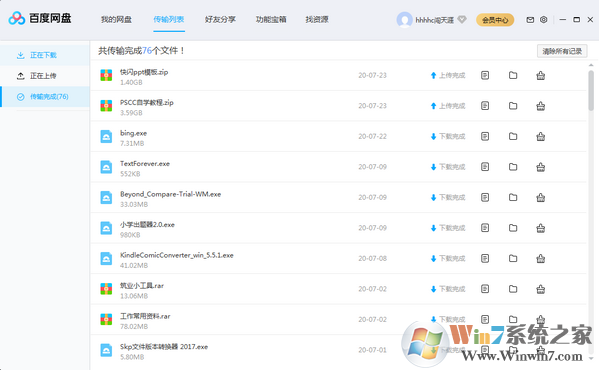Open the containing folder for 小学出题器2.0.exe
This screenshot has width=599, height=370.
[513, 228]
